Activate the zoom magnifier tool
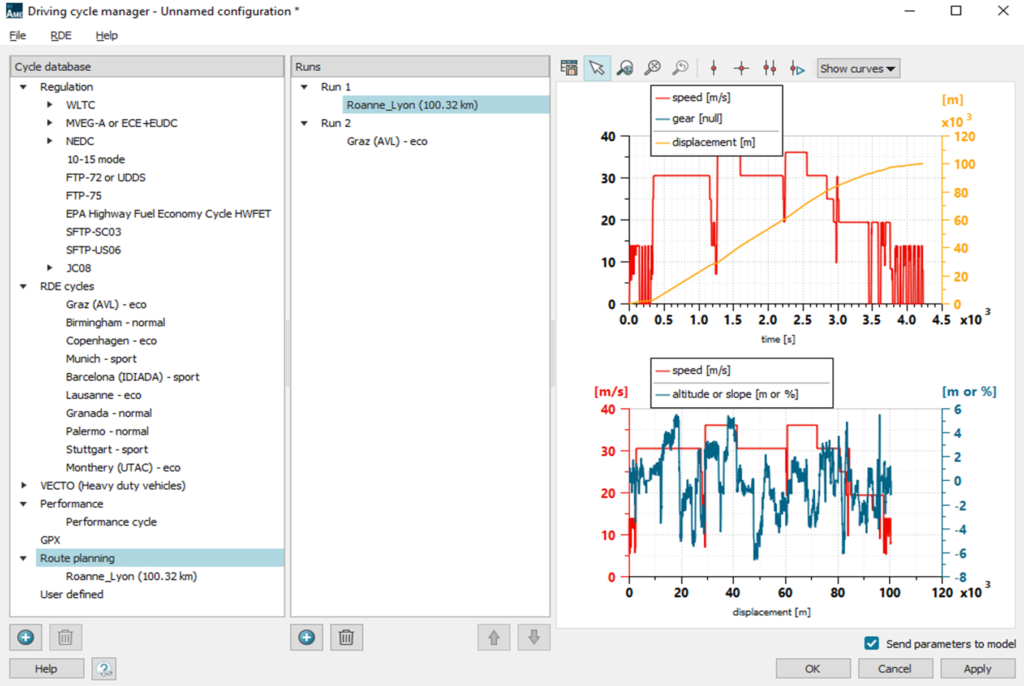Viewport: 1024px width, 686px height. point(625,68)
